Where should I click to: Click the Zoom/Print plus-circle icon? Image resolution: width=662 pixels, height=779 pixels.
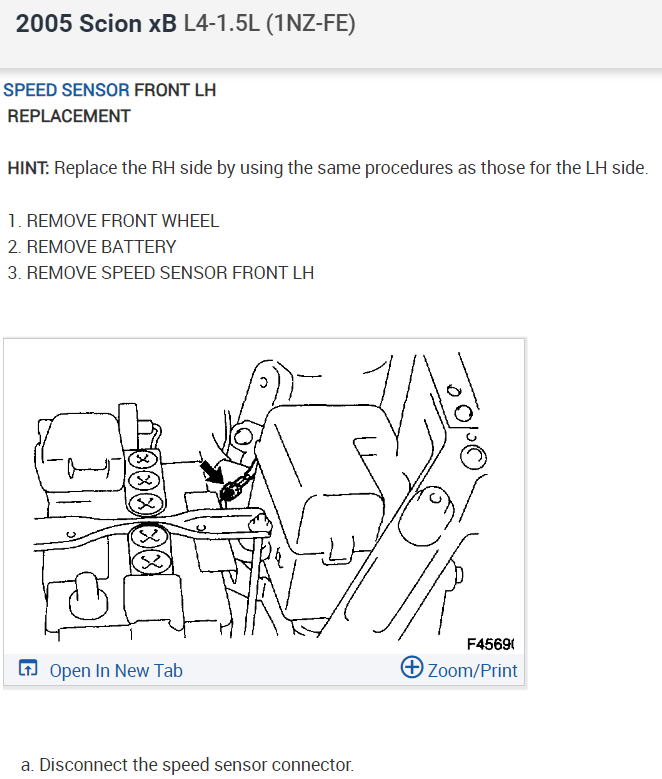(412, 667)
